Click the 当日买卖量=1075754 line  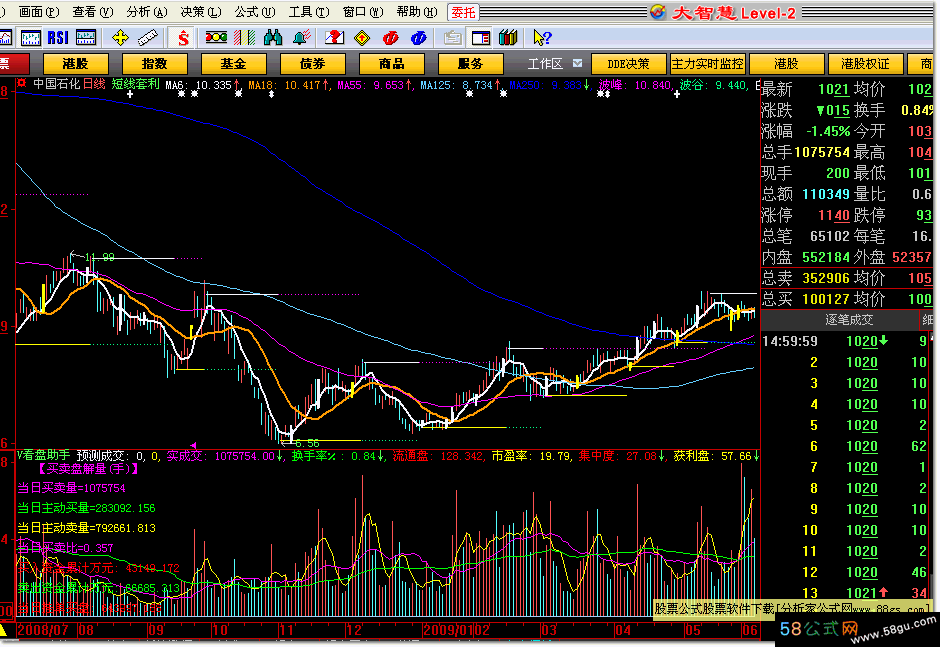pyautogui.click(x=71, y=488)
